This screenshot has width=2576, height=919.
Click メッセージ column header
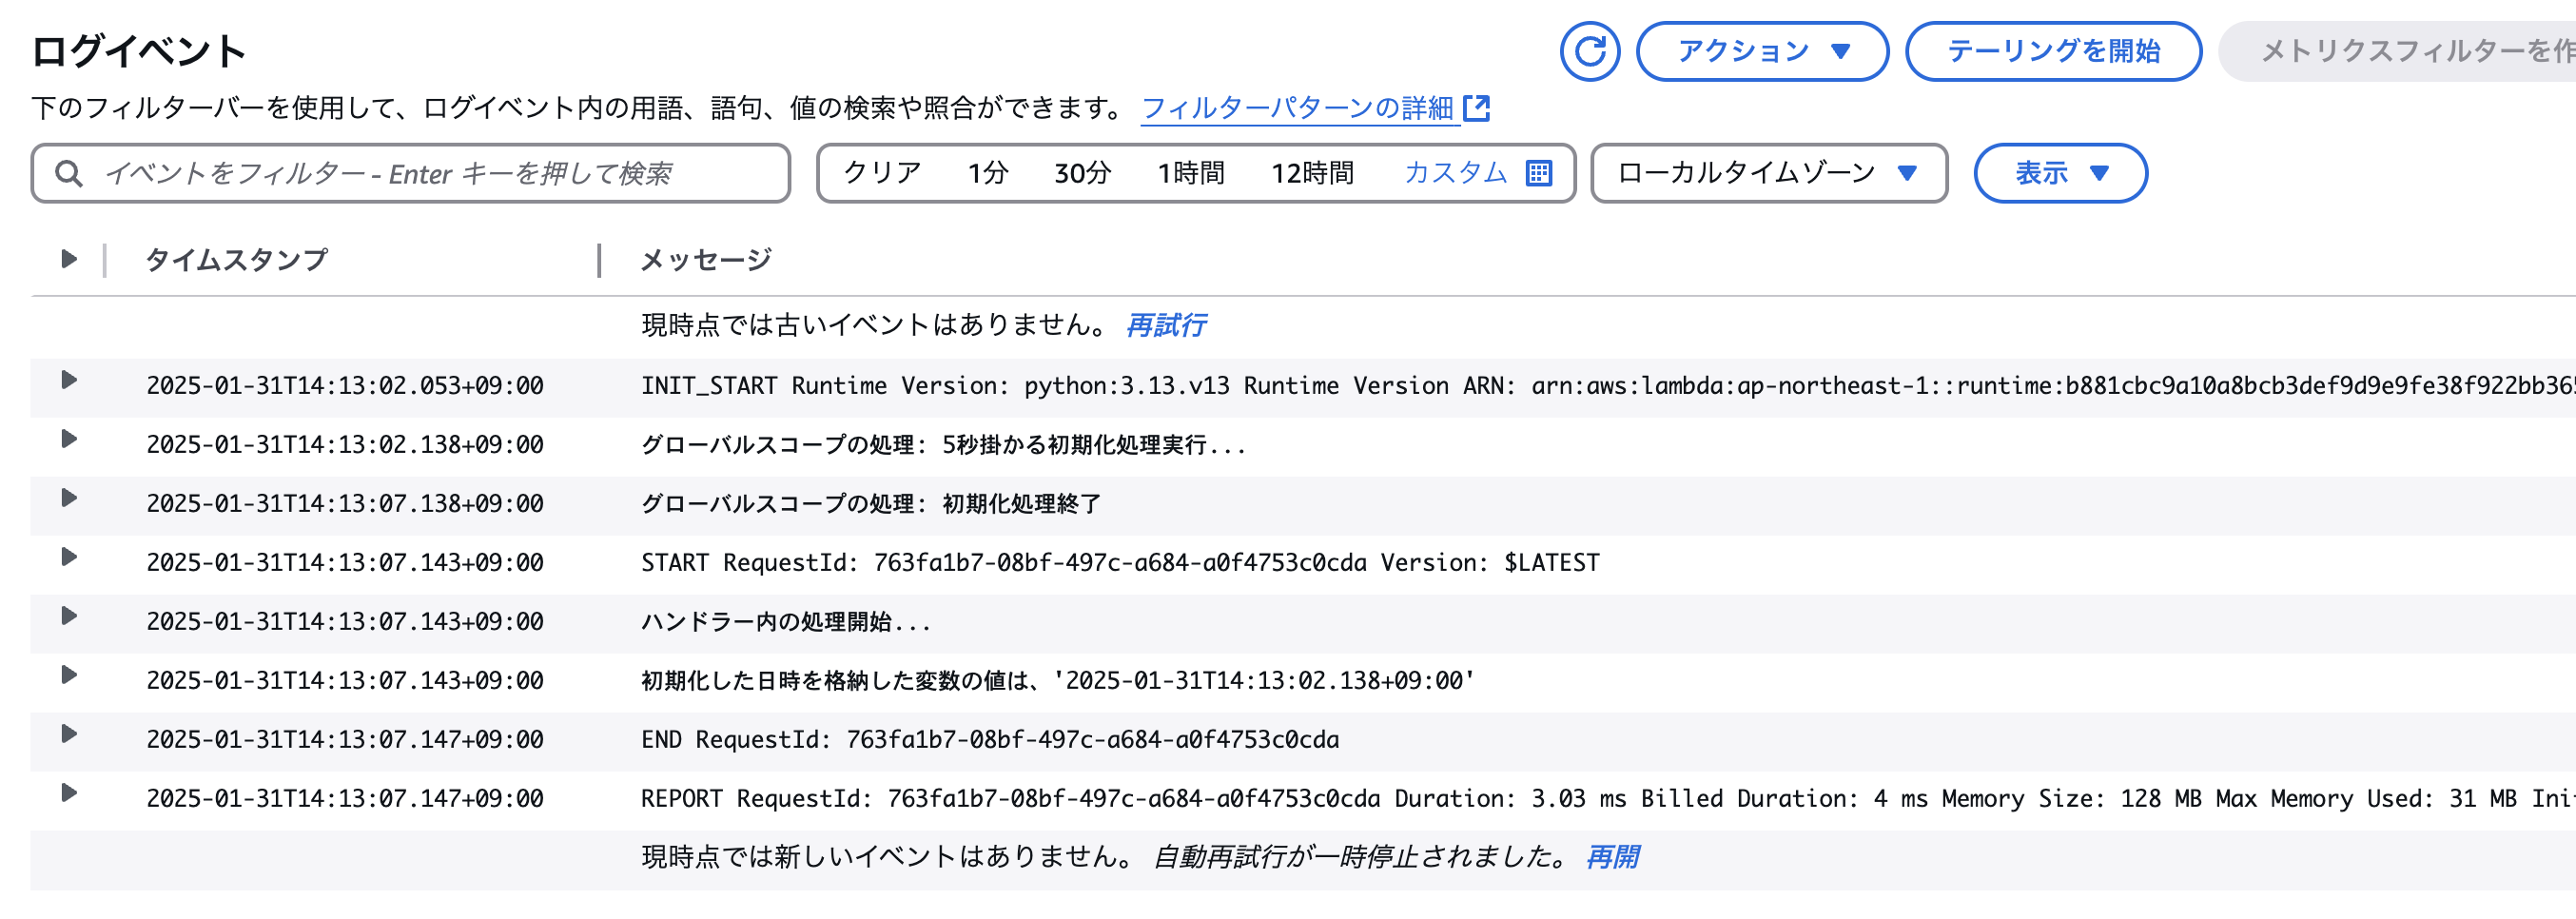(x=706, y=260)
